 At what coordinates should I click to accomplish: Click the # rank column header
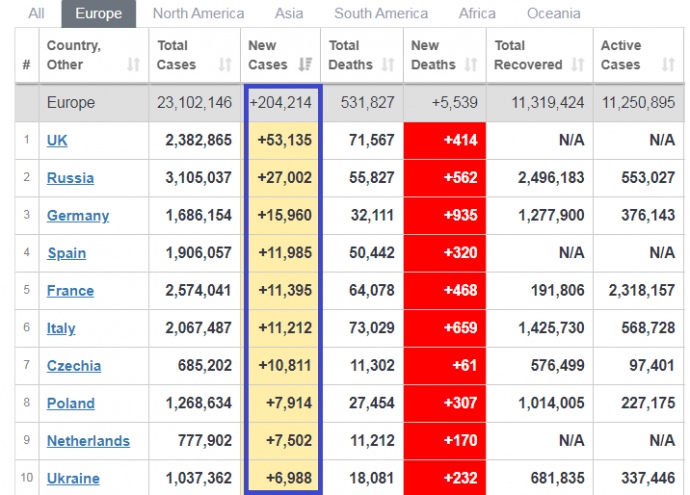pyautogui.click(x=26, y=65)
